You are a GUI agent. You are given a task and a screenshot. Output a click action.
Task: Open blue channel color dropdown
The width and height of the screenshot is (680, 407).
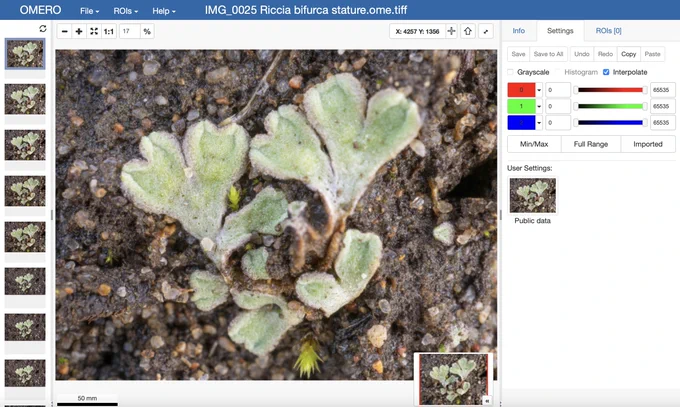pos(539,123)
